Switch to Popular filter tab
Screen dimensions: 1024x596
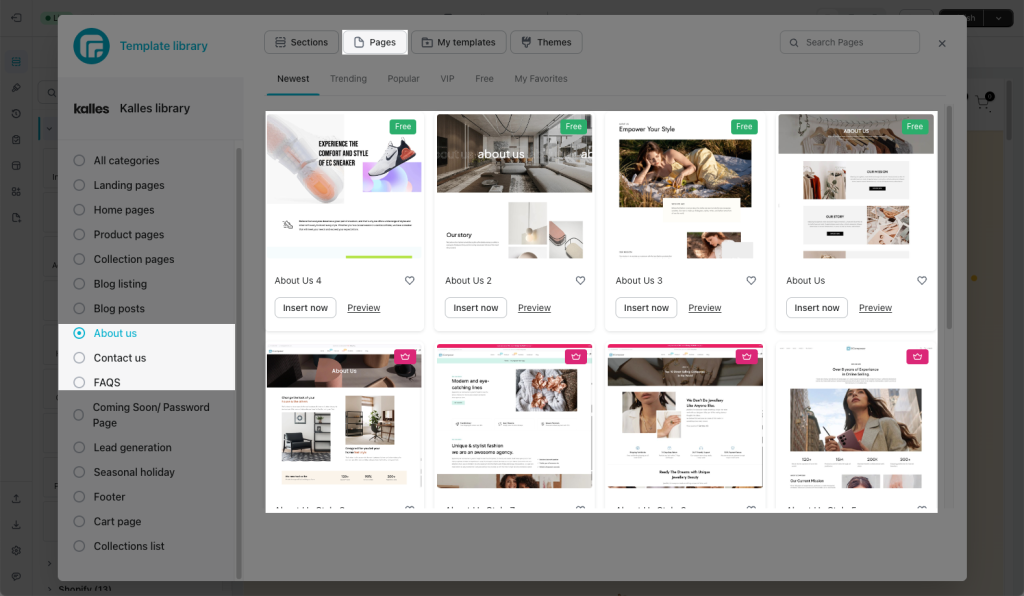pyautogui.click(x=403, y=79)
